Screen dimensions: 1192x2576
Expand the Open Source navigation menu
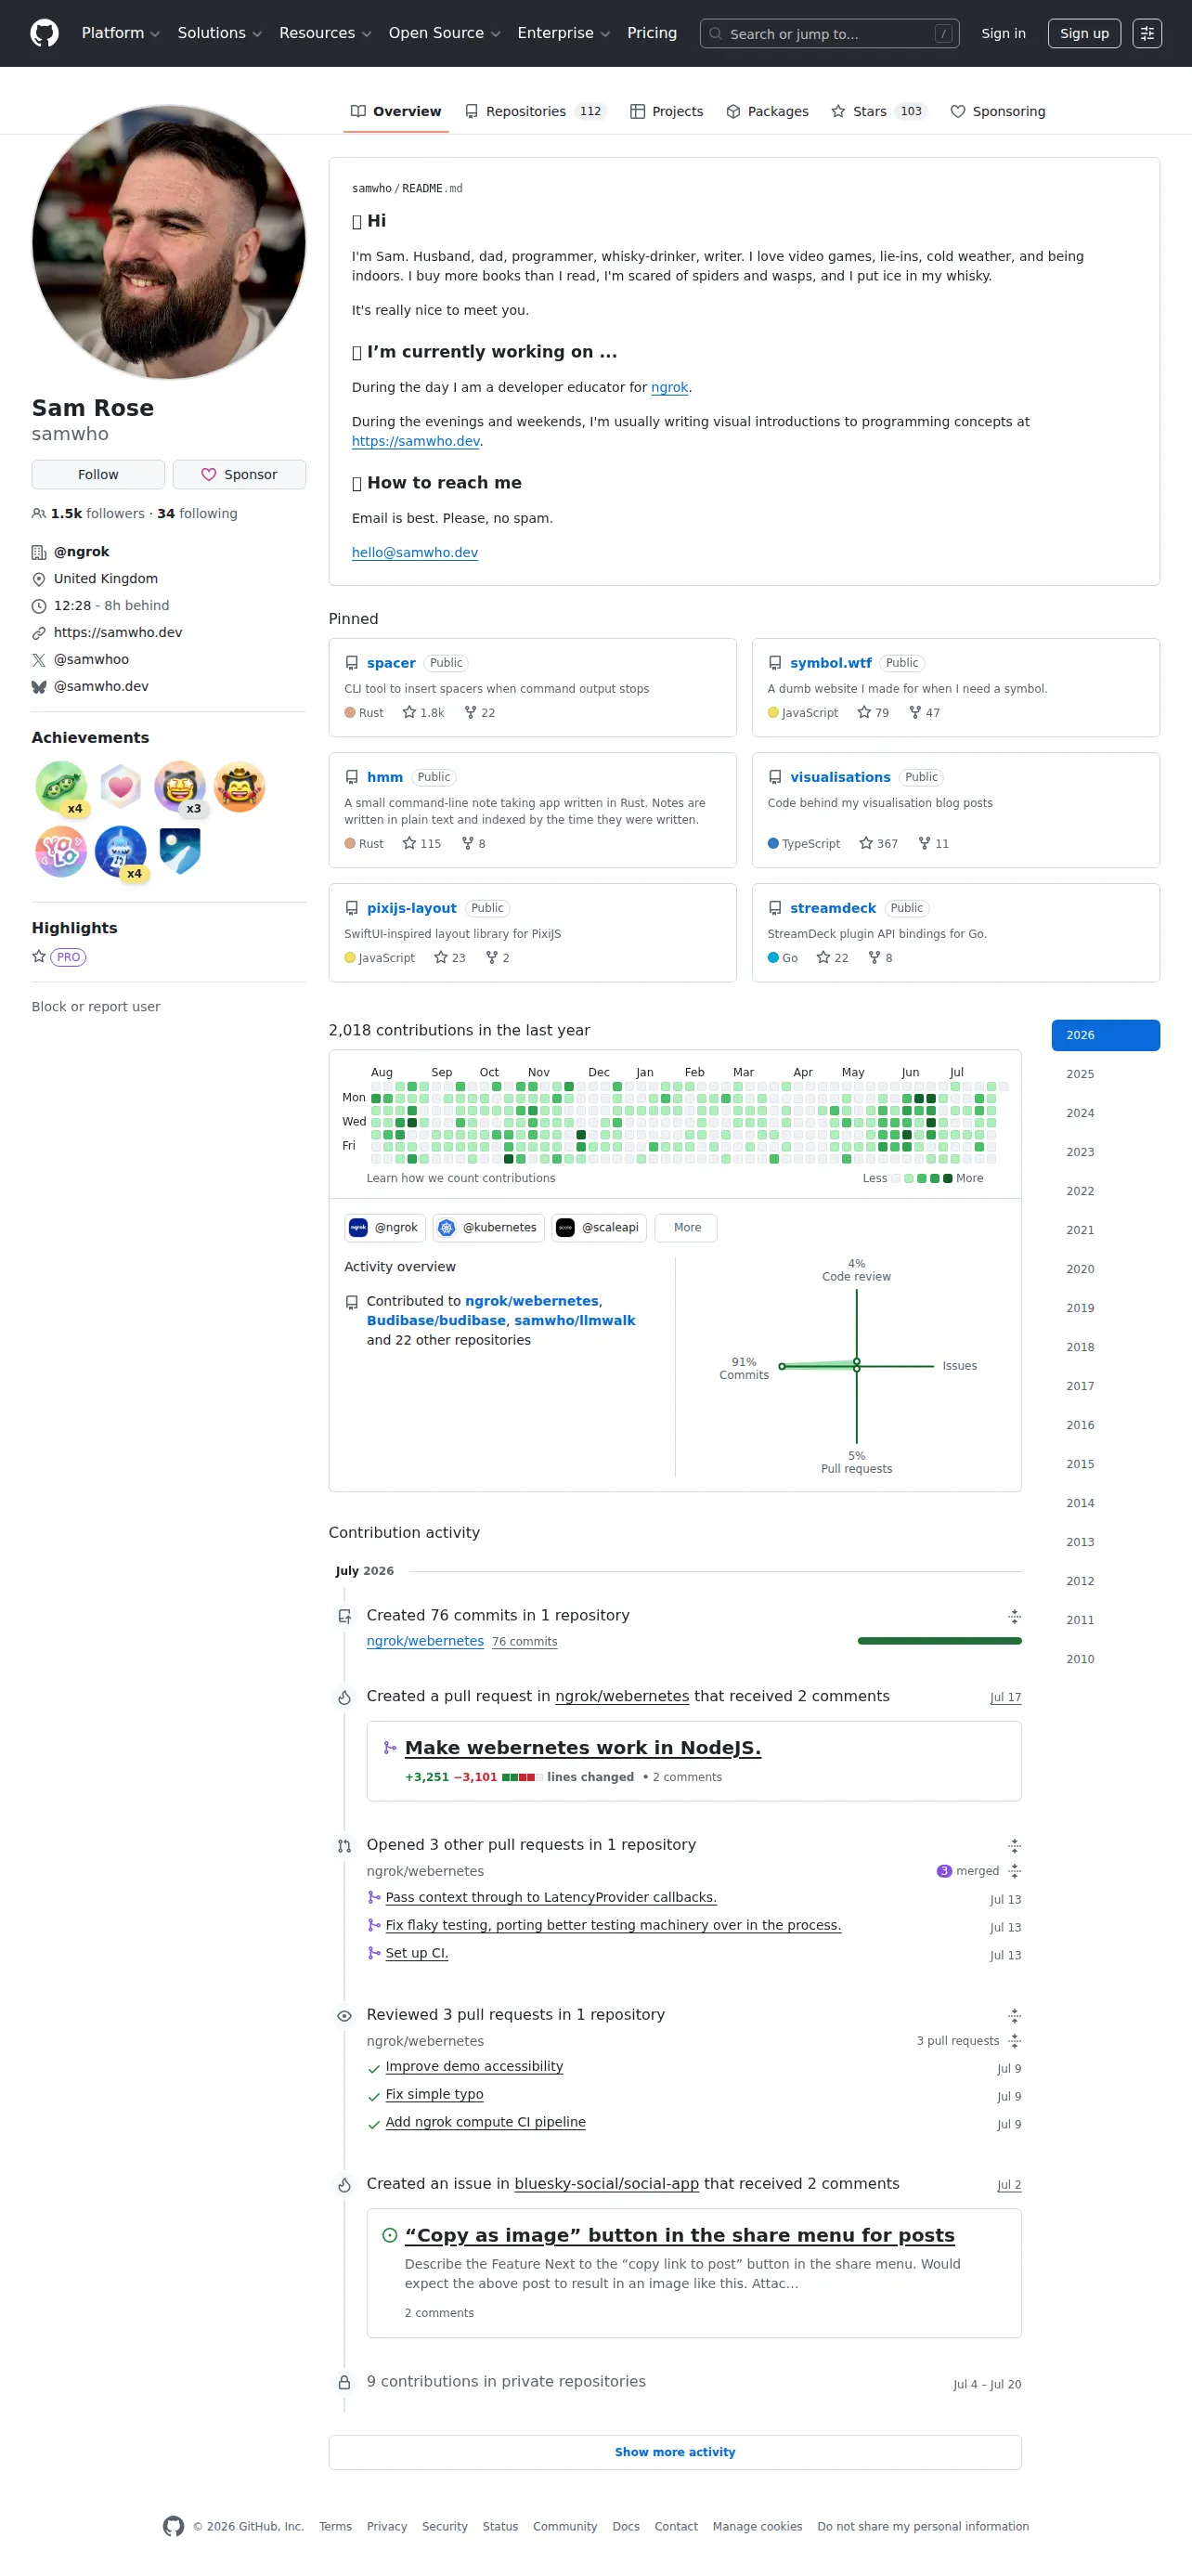point(444,33)
